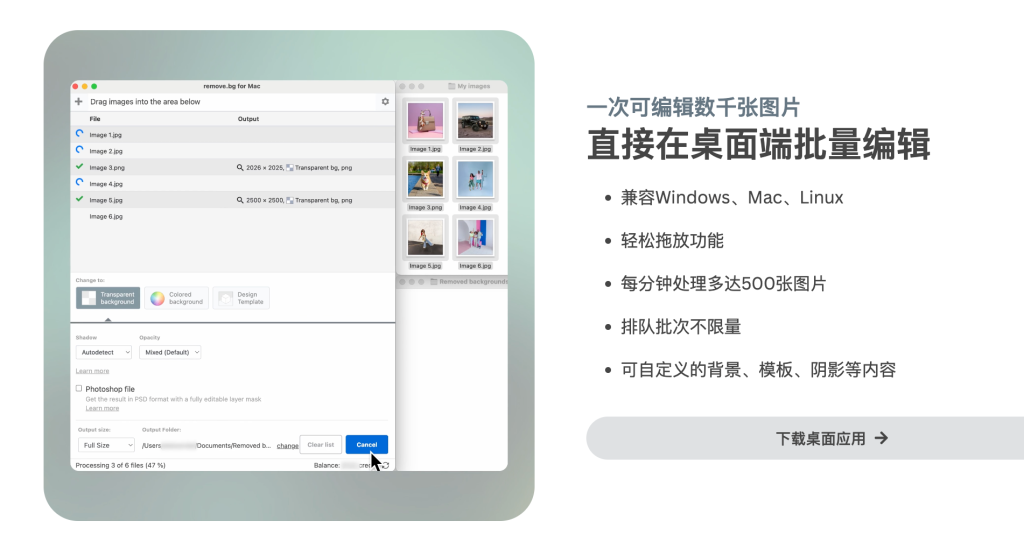1024x549 pixels.
Task: Click the thumbnail Image 6.jpg in My Images
Action: click(x=475, y=238)
